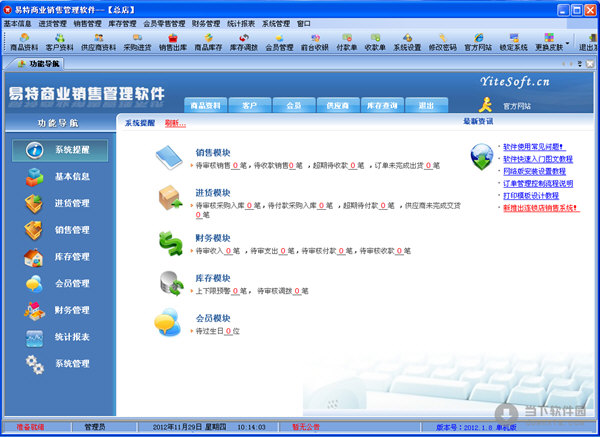Open 商品资料 toolbar icon
This screenshot has height=437, width=600.
(x=24, y=42)
